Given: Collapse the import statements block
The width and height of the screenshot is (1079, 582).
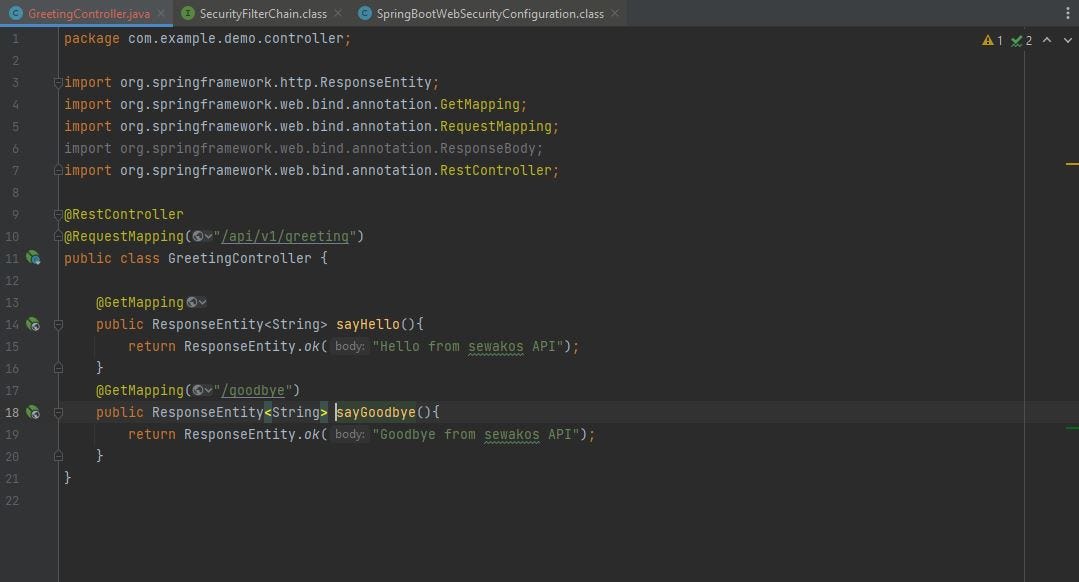Looking at the screenshot, I should 58,82.
